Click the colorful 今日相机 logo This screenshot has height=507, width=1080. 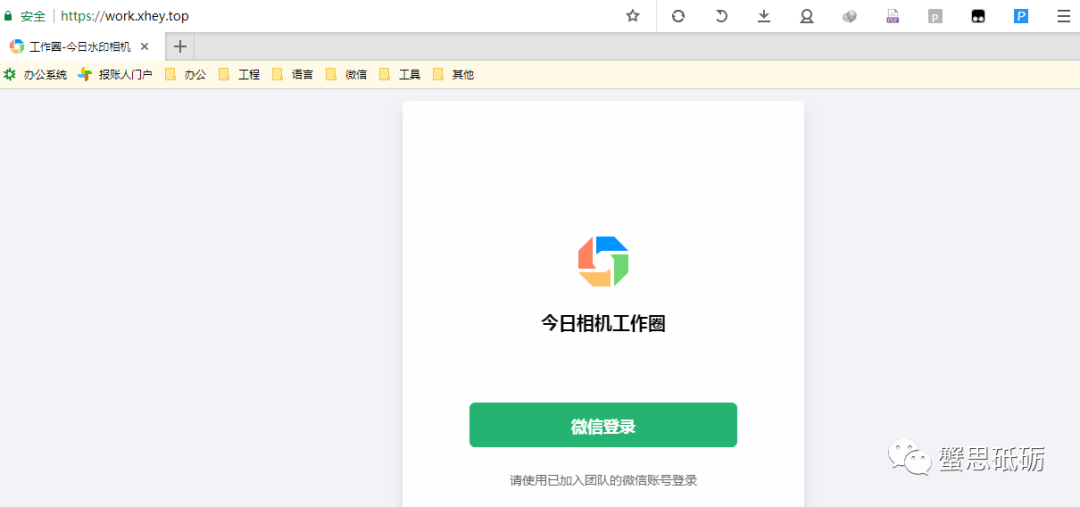click(x=603, y=261)
